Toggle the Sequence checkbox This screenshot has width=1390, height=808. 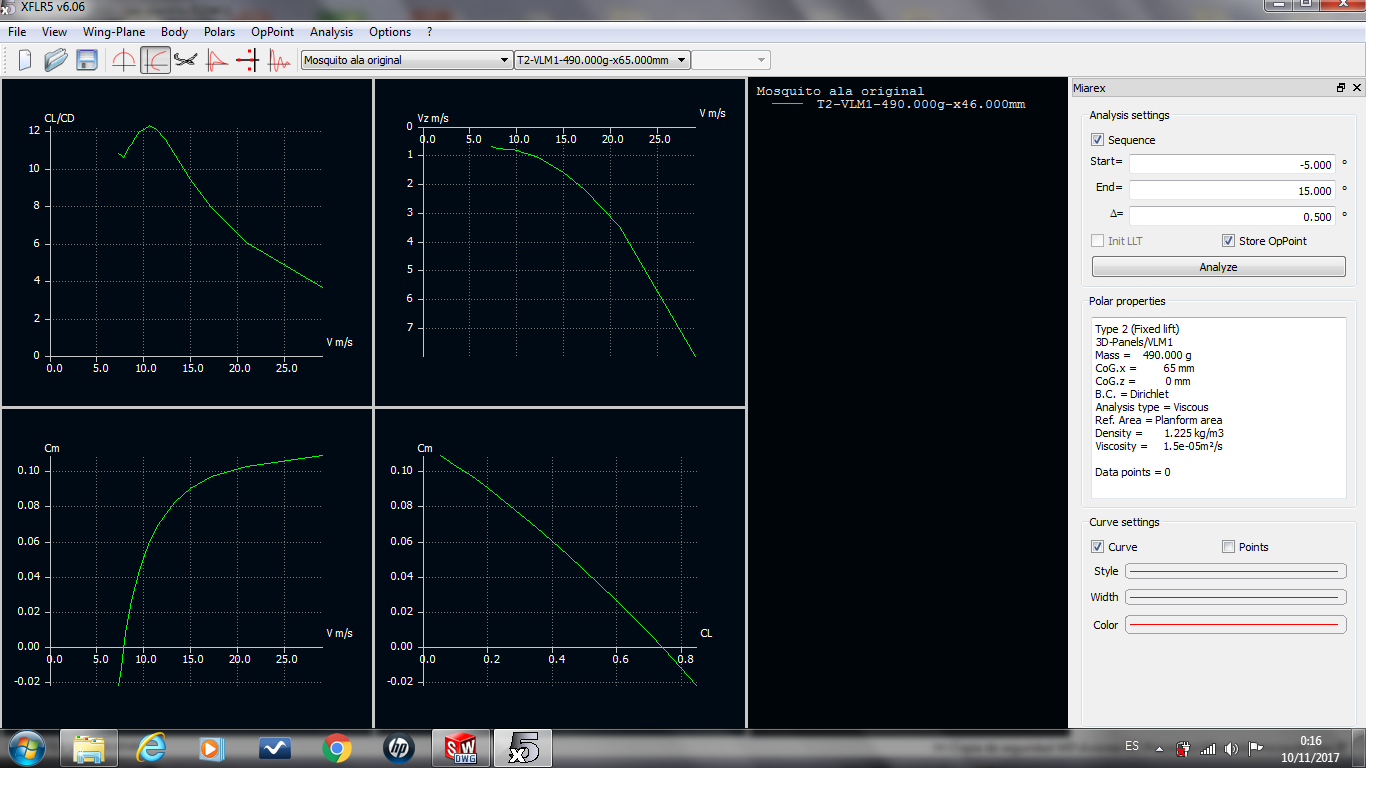1097,140
